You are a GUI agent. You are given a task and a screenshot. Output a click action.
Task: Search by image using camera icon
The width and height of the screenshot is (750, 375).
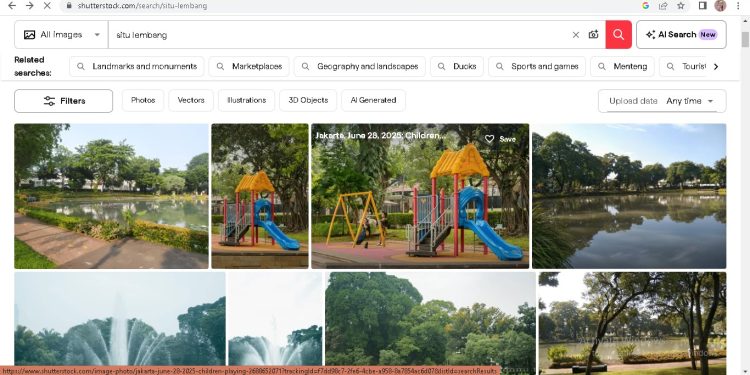[594, 34]
